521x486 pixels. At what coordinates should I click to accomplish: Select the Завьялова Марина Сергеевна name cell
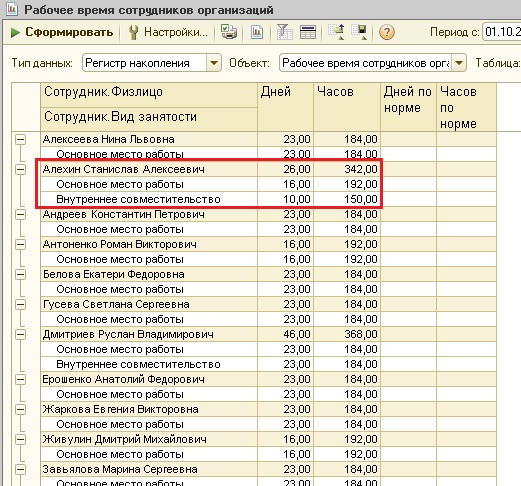tap(149, 469)
